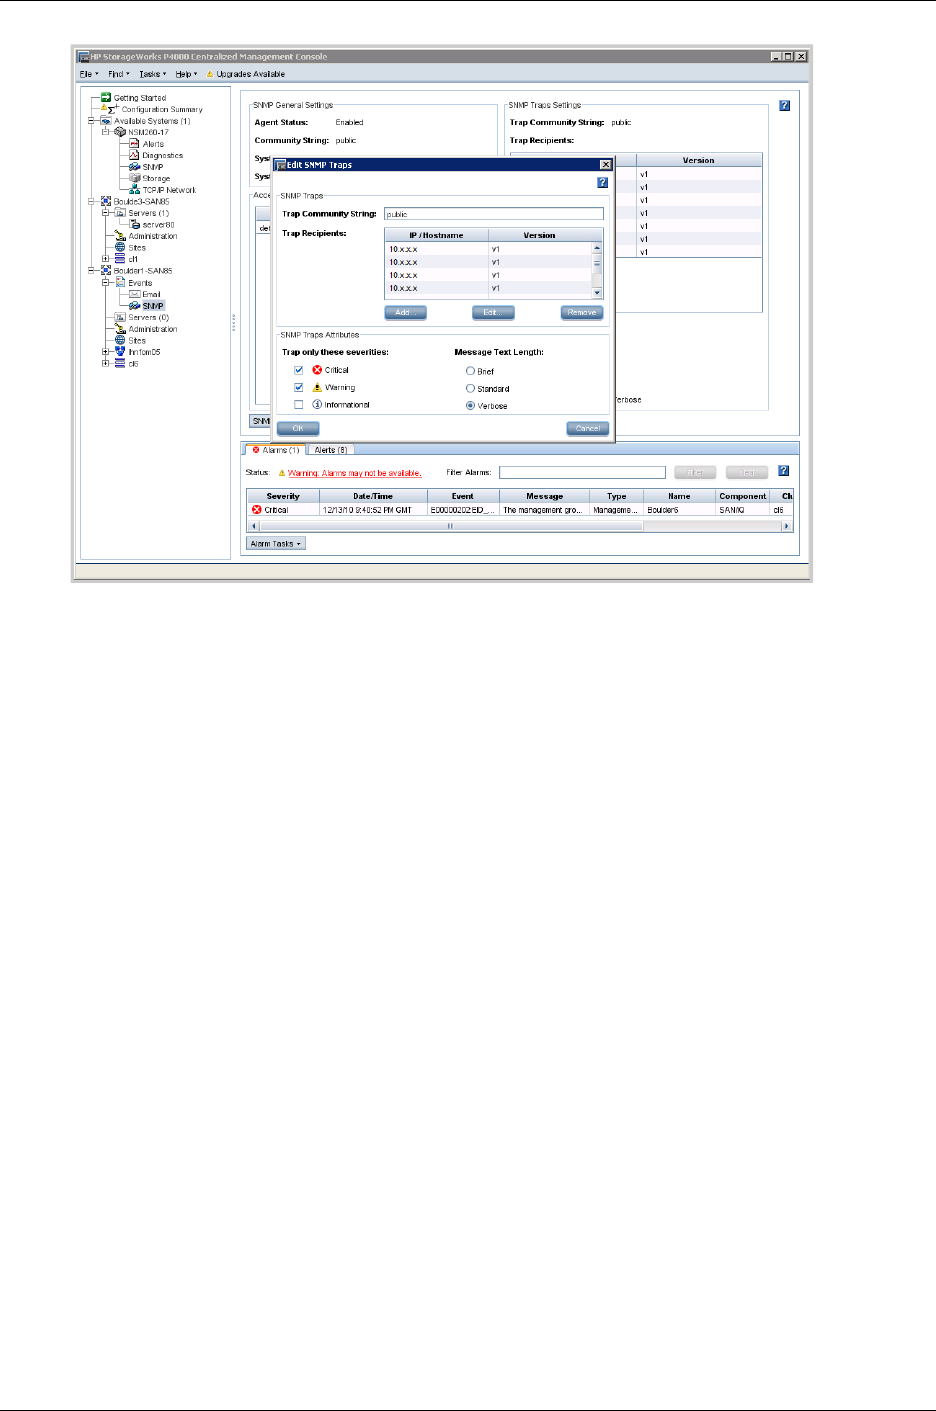Screen dimensions: 936x1411
Task: Open the Help menu
Action: click(185, 74)
